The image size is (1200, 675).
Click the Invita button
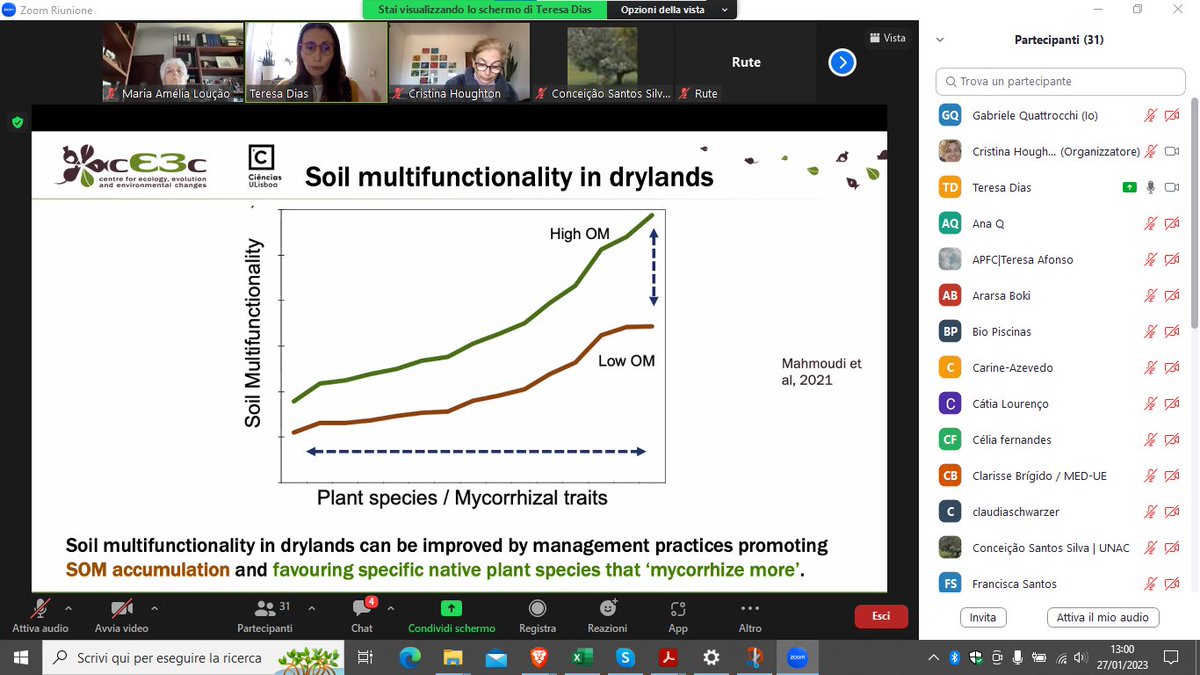click(983, 617)
